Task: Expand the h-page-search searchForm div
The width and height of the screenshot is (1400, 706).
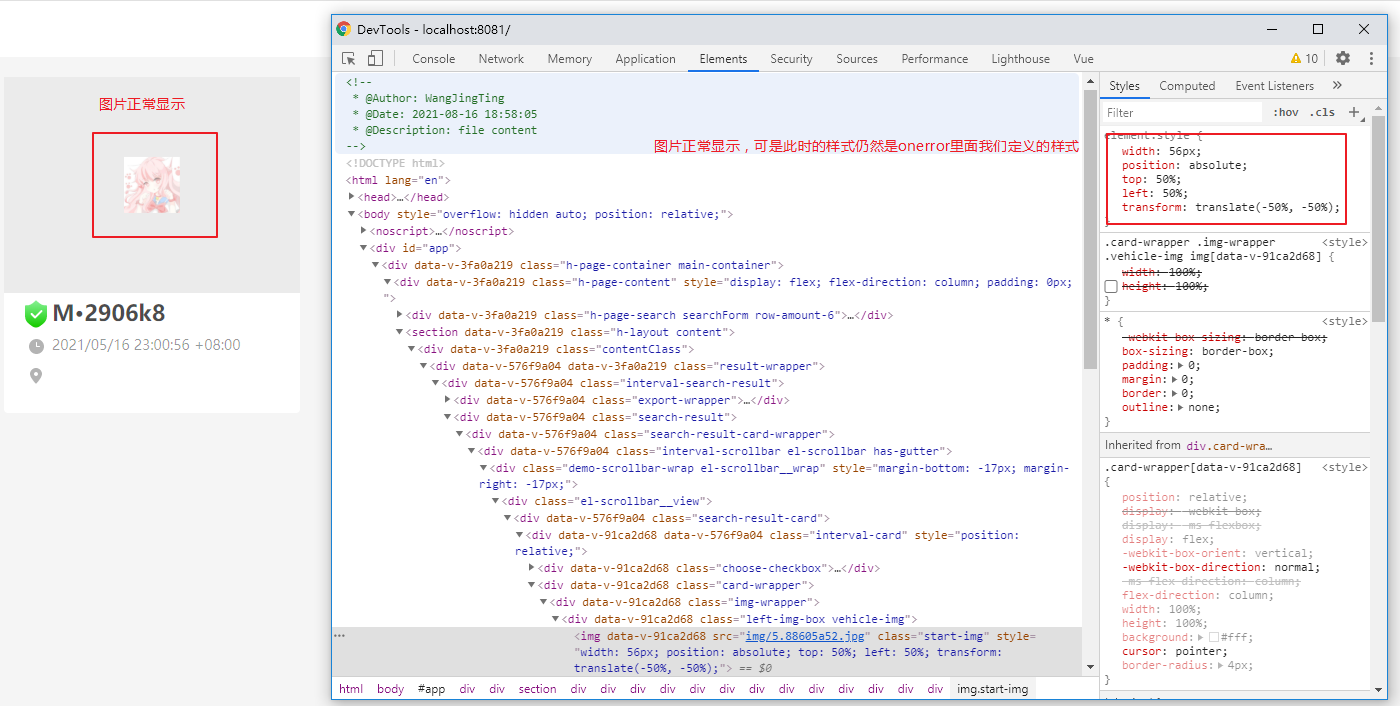Action: 399,315
